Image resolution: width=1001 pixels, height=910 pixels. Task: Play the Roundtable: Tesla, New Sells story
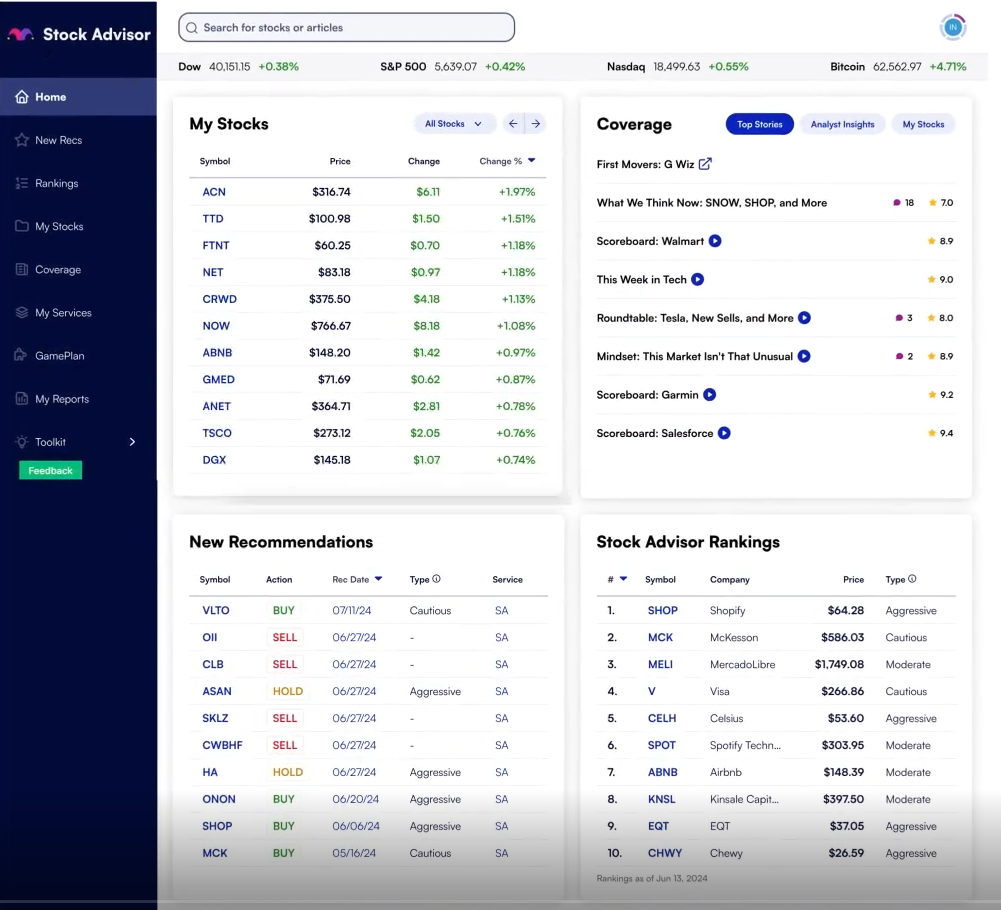click(x=803, y=317)
